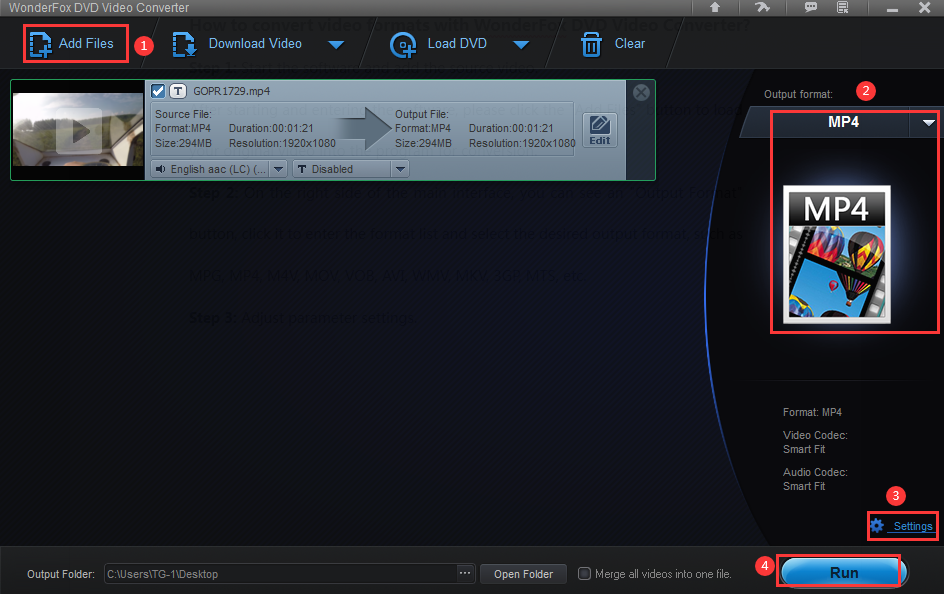Browse output folder with the ellipsis button
The image size is (944, 594).
coord(465,574)
